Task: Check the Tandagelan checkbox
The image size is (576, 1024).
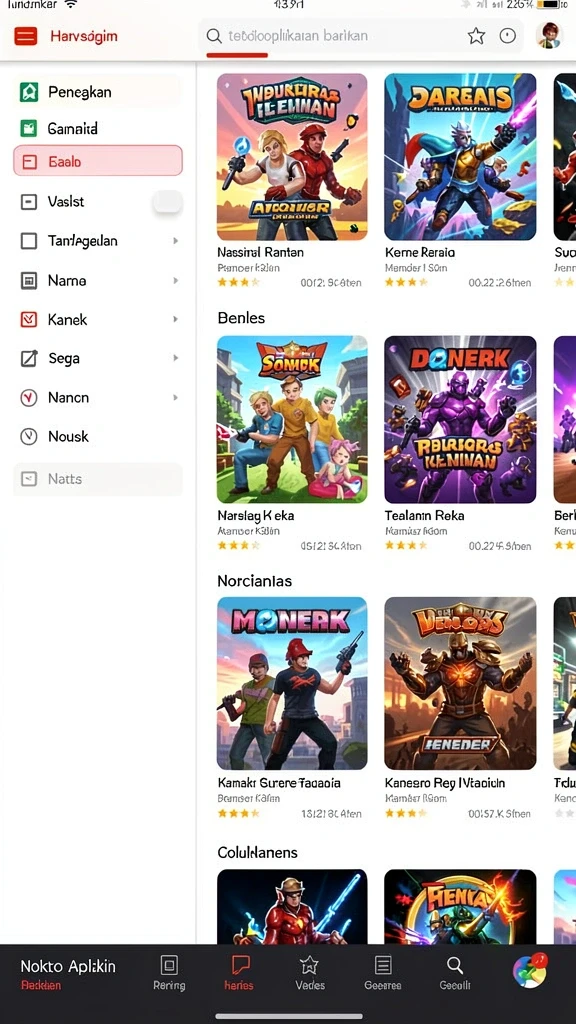Action: [x=29, y=241]
